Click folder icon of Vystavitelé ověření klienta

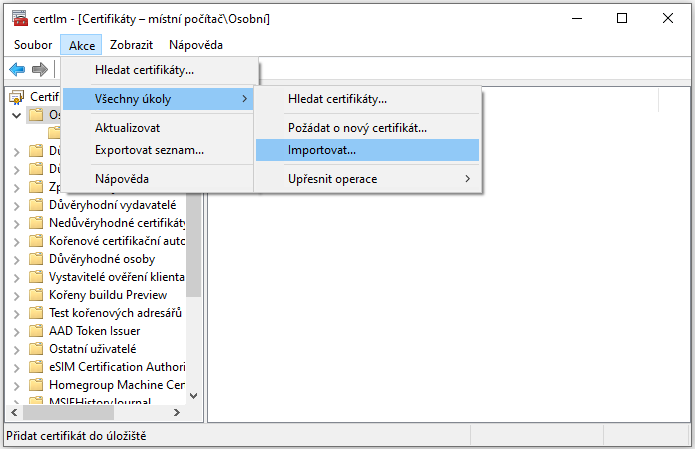pos(36,277)
